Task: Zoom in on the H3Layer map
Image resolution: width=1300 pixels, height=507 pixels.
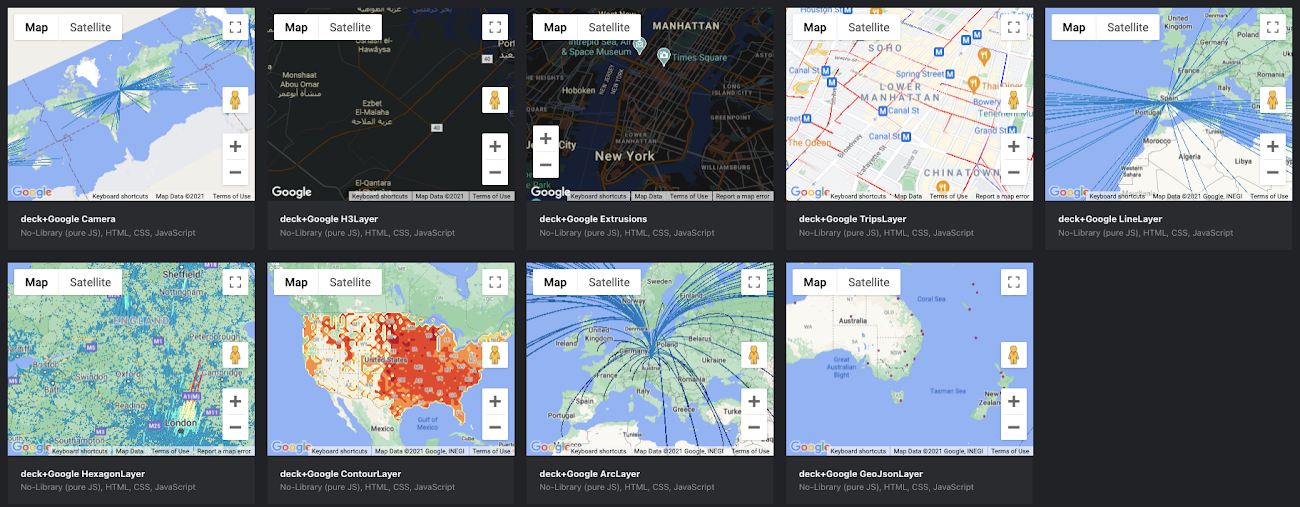Action: pos(495,146)
